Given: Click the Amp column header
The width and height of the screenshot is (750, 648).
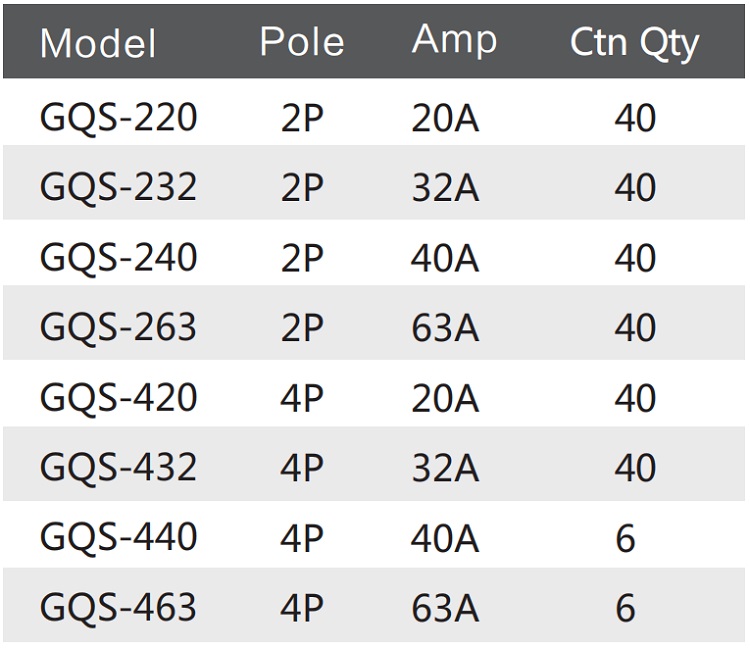Looking at the screenshot, I should [x=454, y=40].
